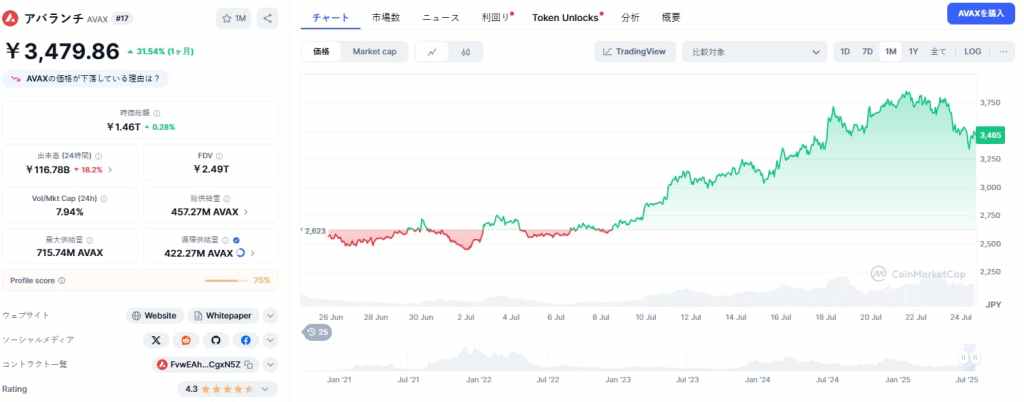
Task: Open the 利回り tab
Action: click(497, 18)
